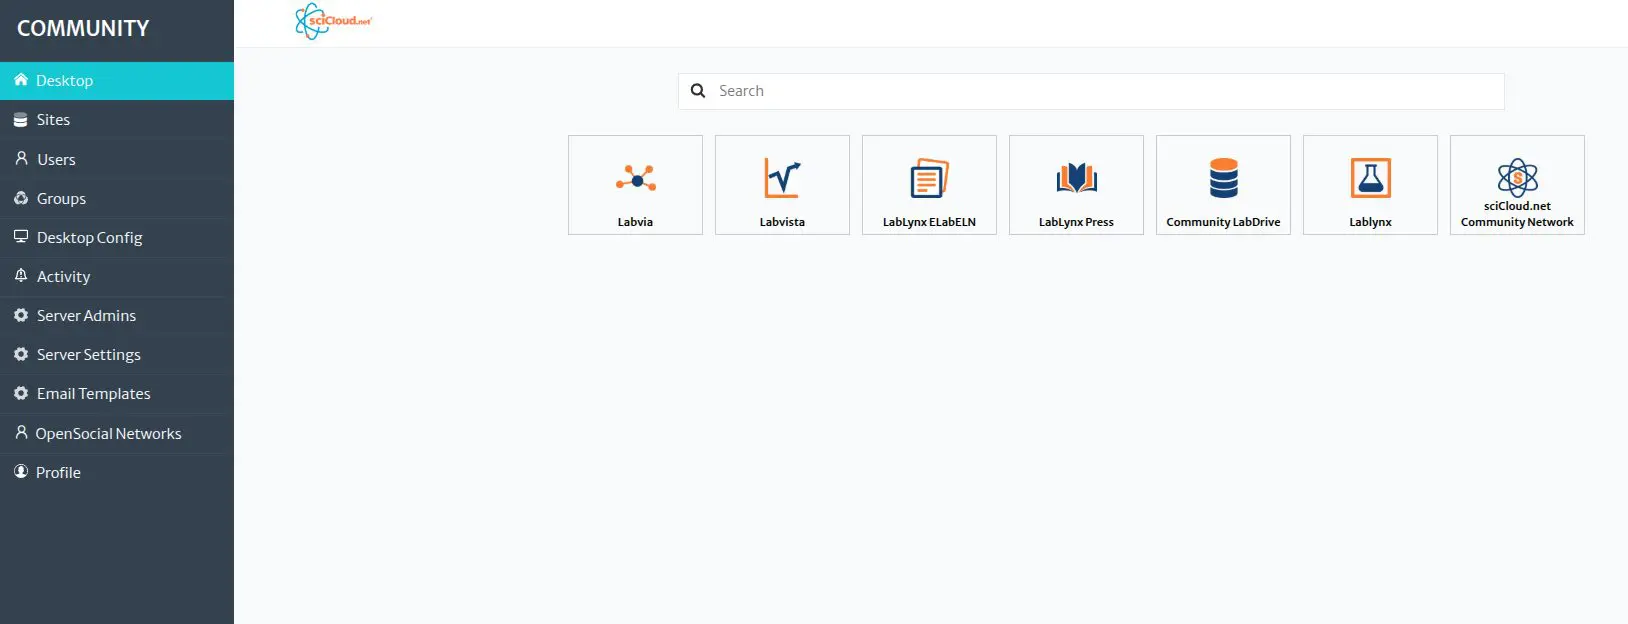Open the Labvista chart icon
Screen dimensions: 1628x624
782,178
